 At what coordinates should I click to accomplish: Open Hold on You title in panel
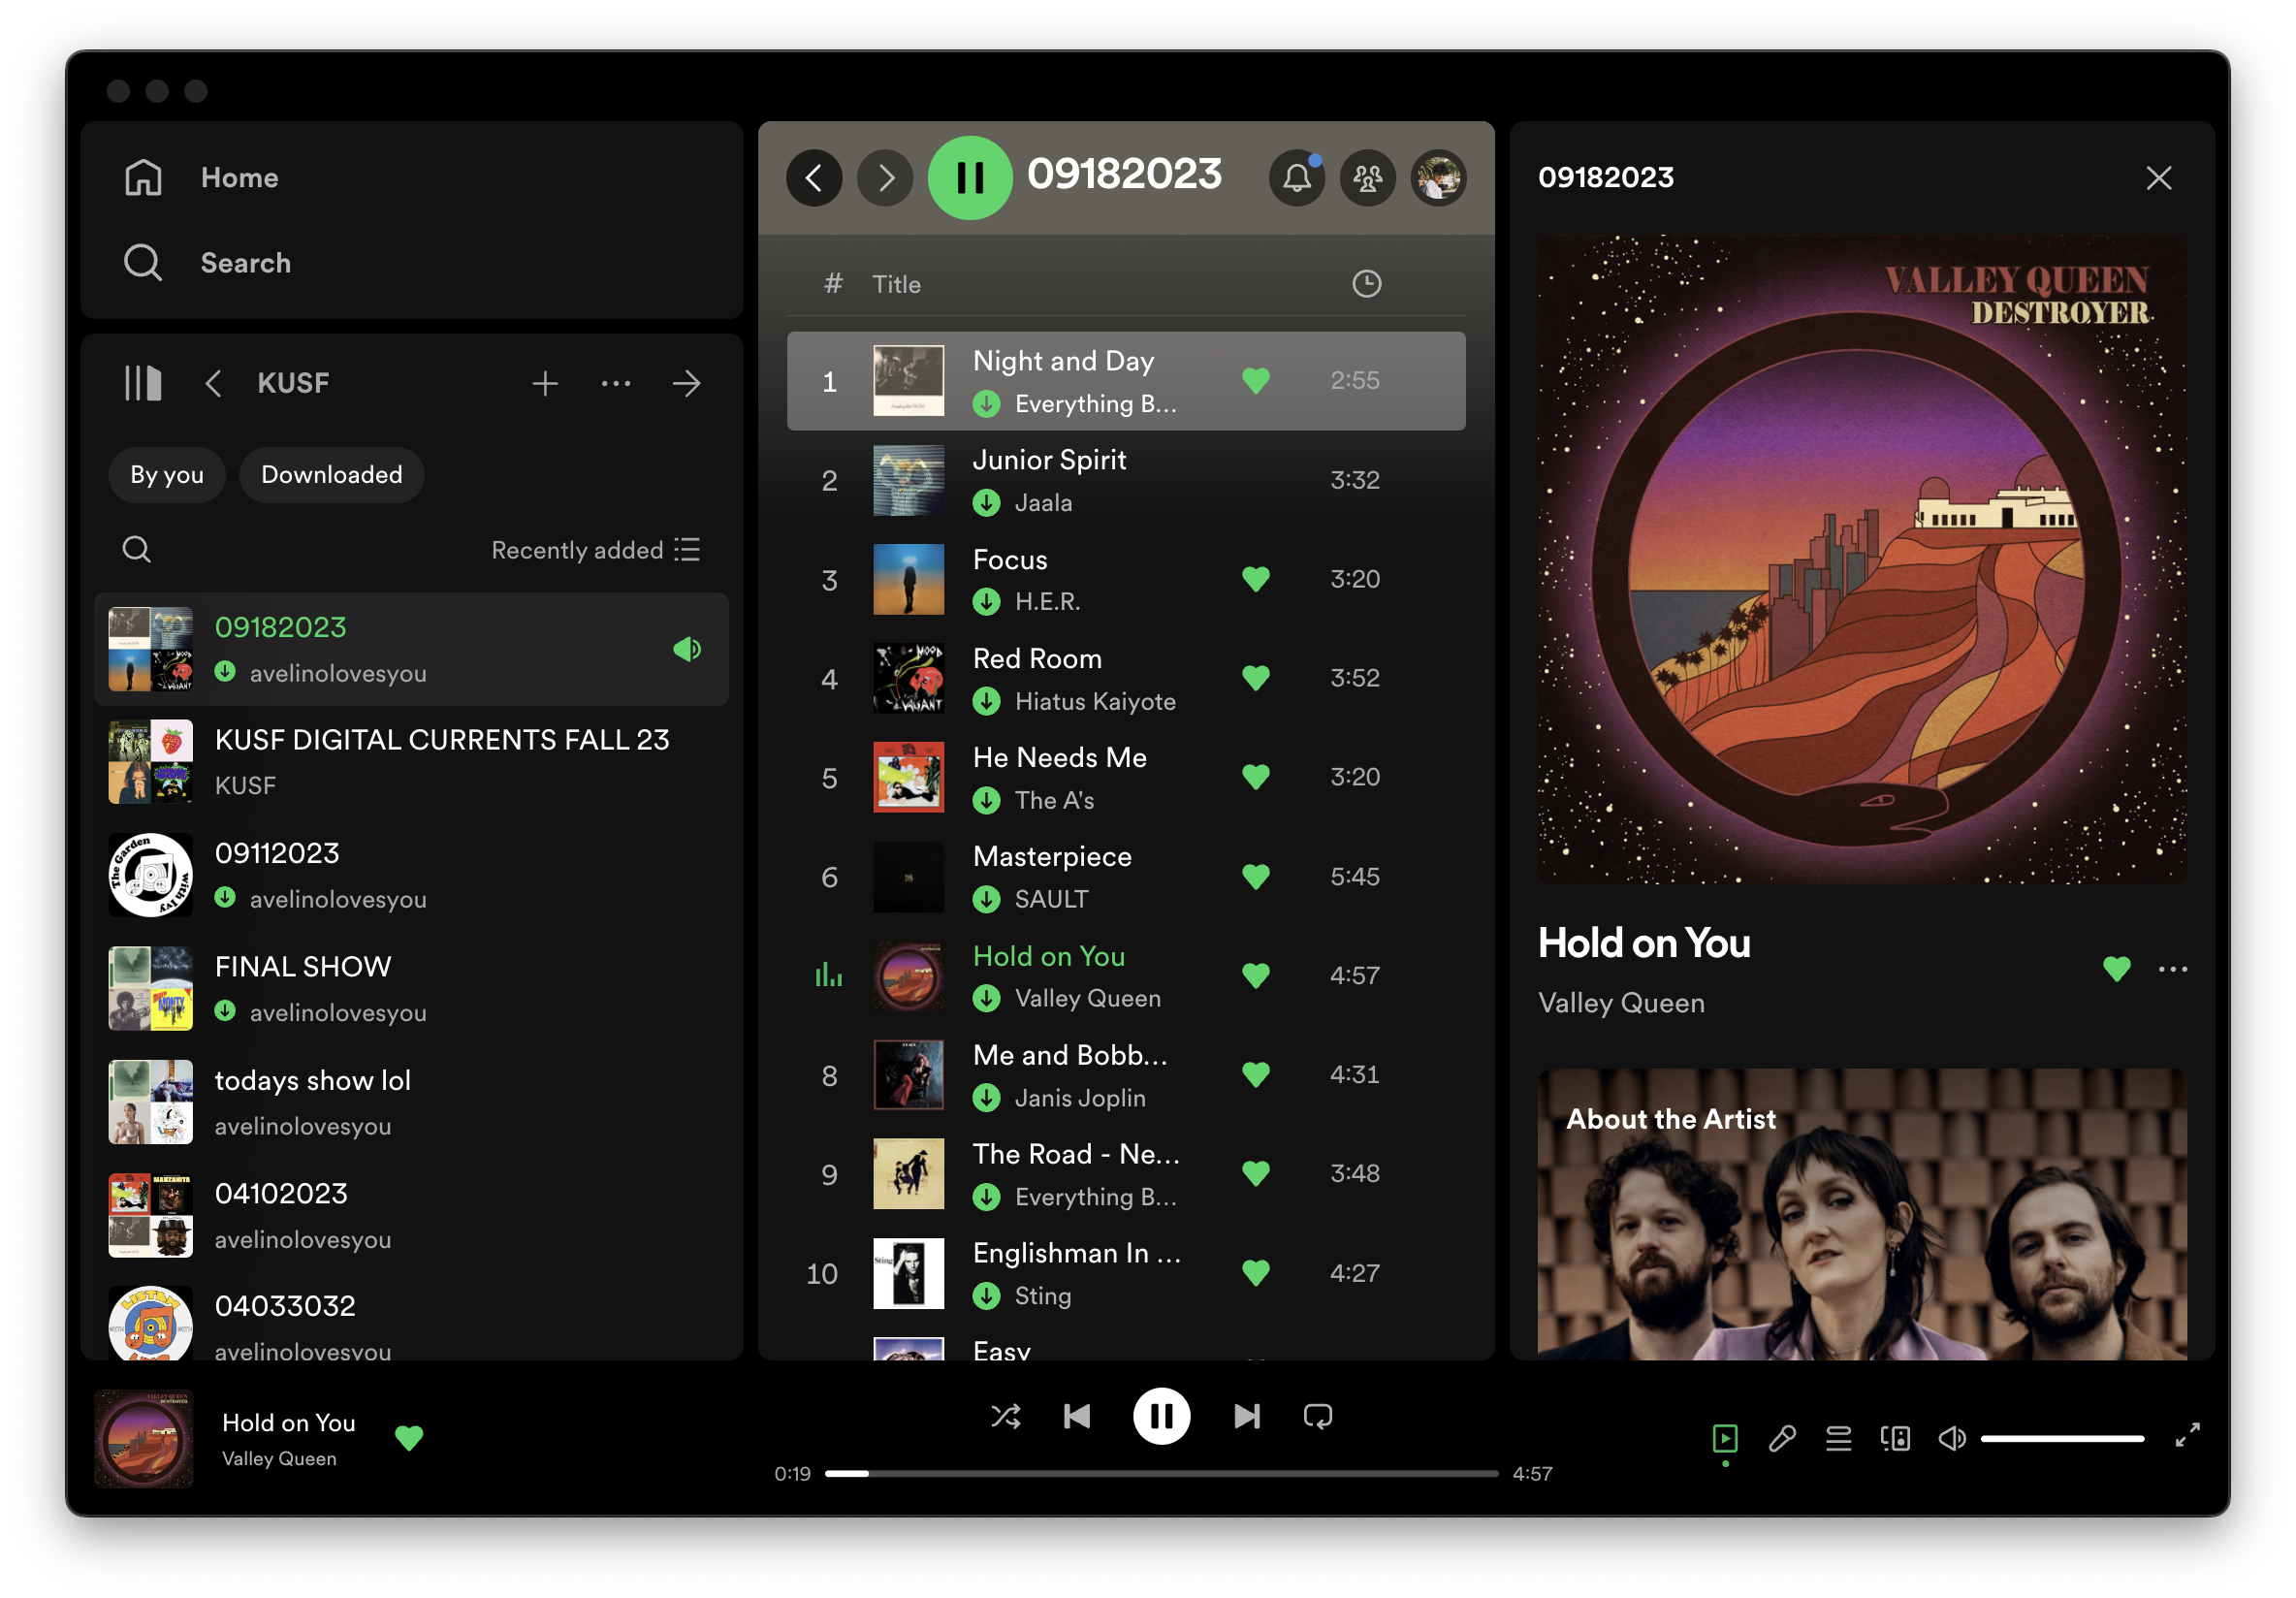click(x=1644, y=943)
